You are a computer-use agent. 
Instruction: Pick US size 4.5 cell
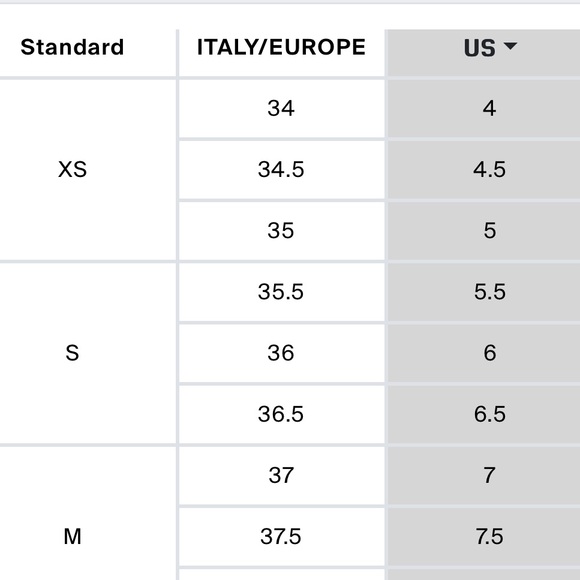click(x=483, y=170)
